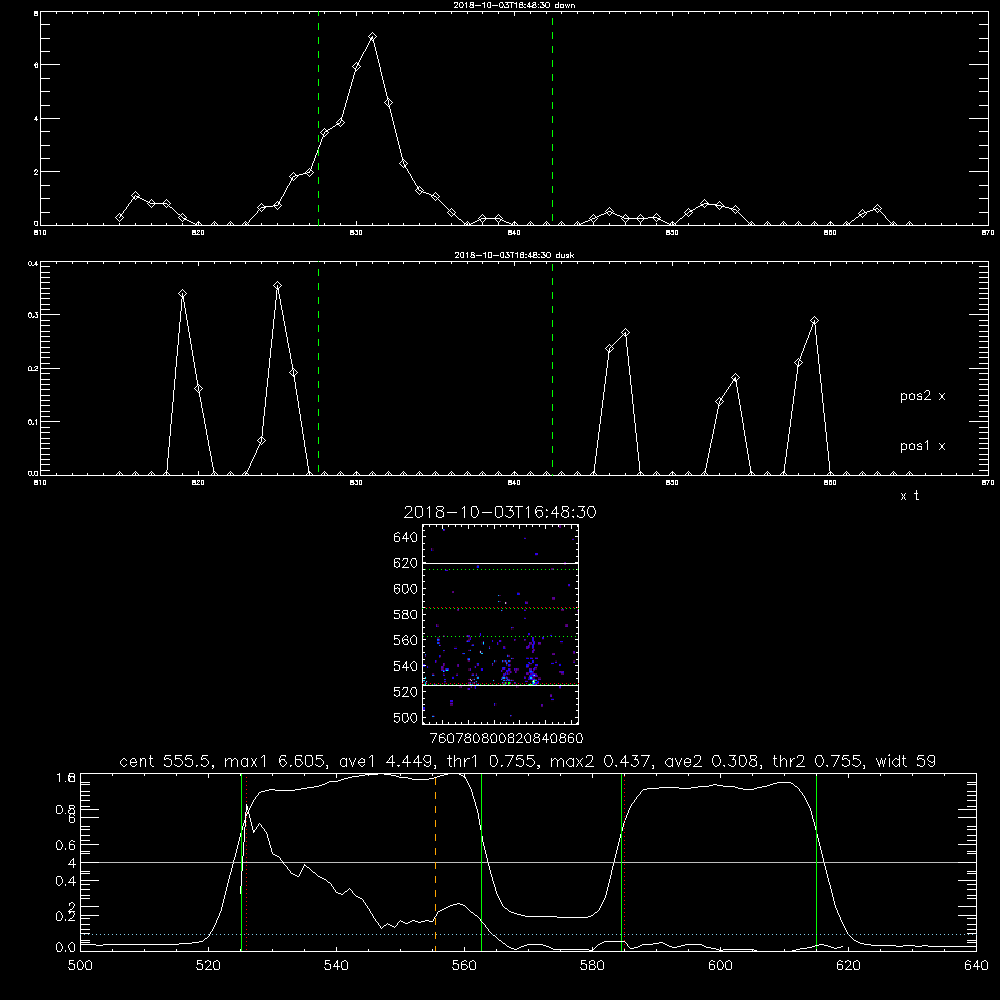Click the rightmost dusk peak diamond near 859
This screenshot has height=1000, width=1000.
tap(814, 321)
